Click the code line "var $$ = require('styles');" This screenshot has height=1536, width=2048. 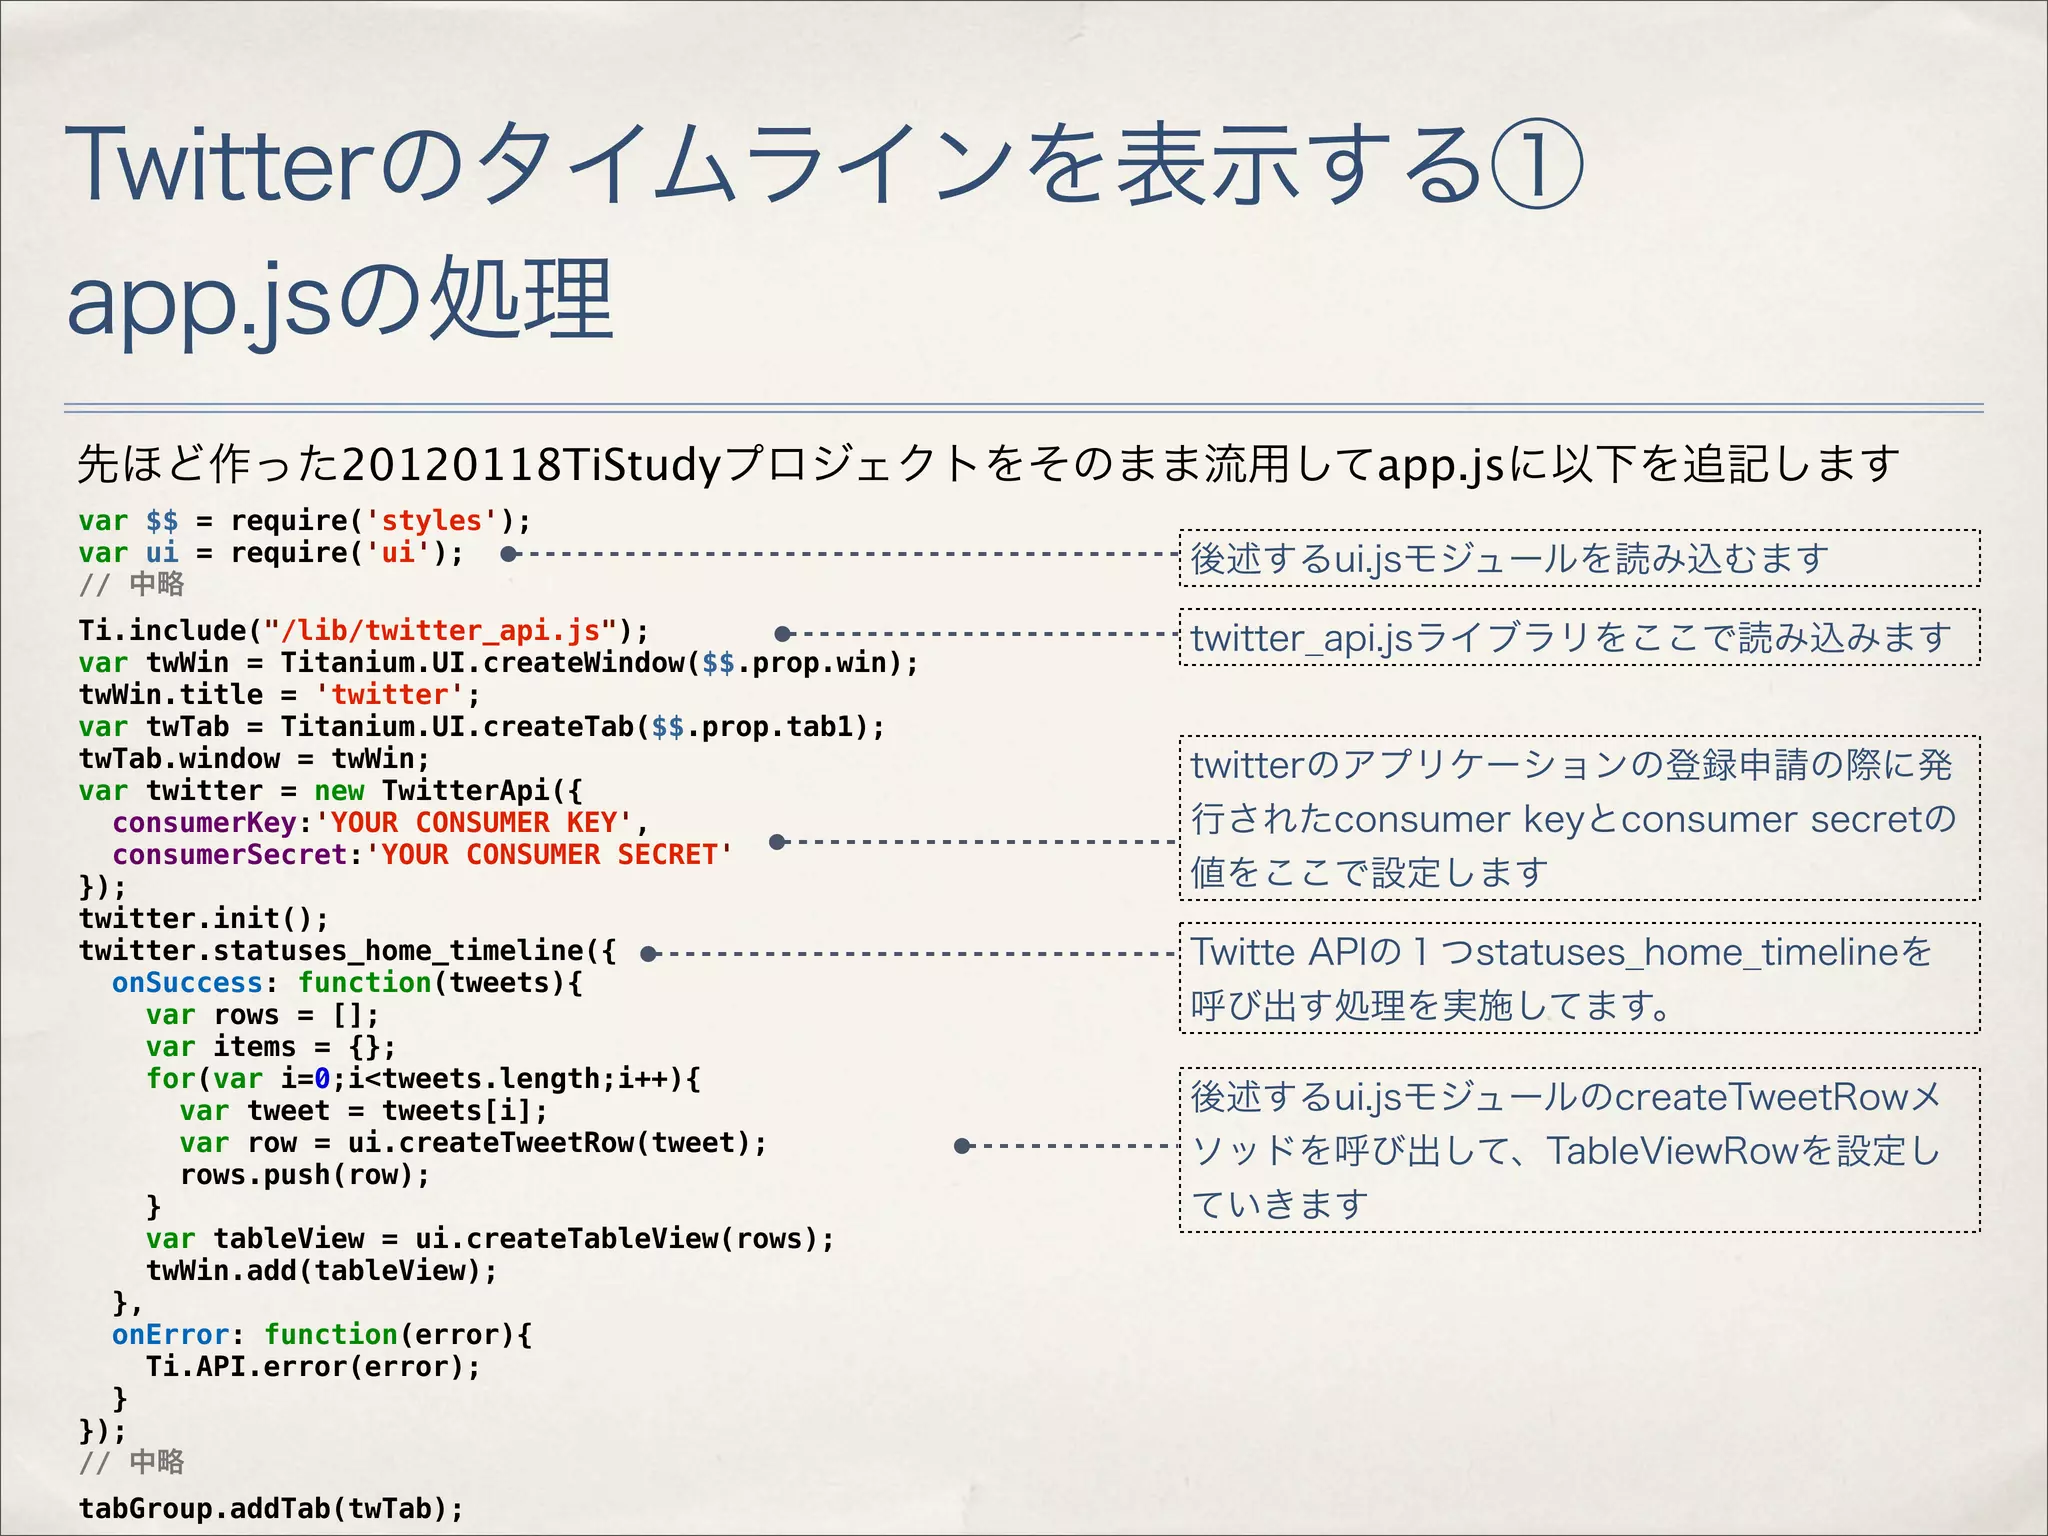(x=304, y=521)
